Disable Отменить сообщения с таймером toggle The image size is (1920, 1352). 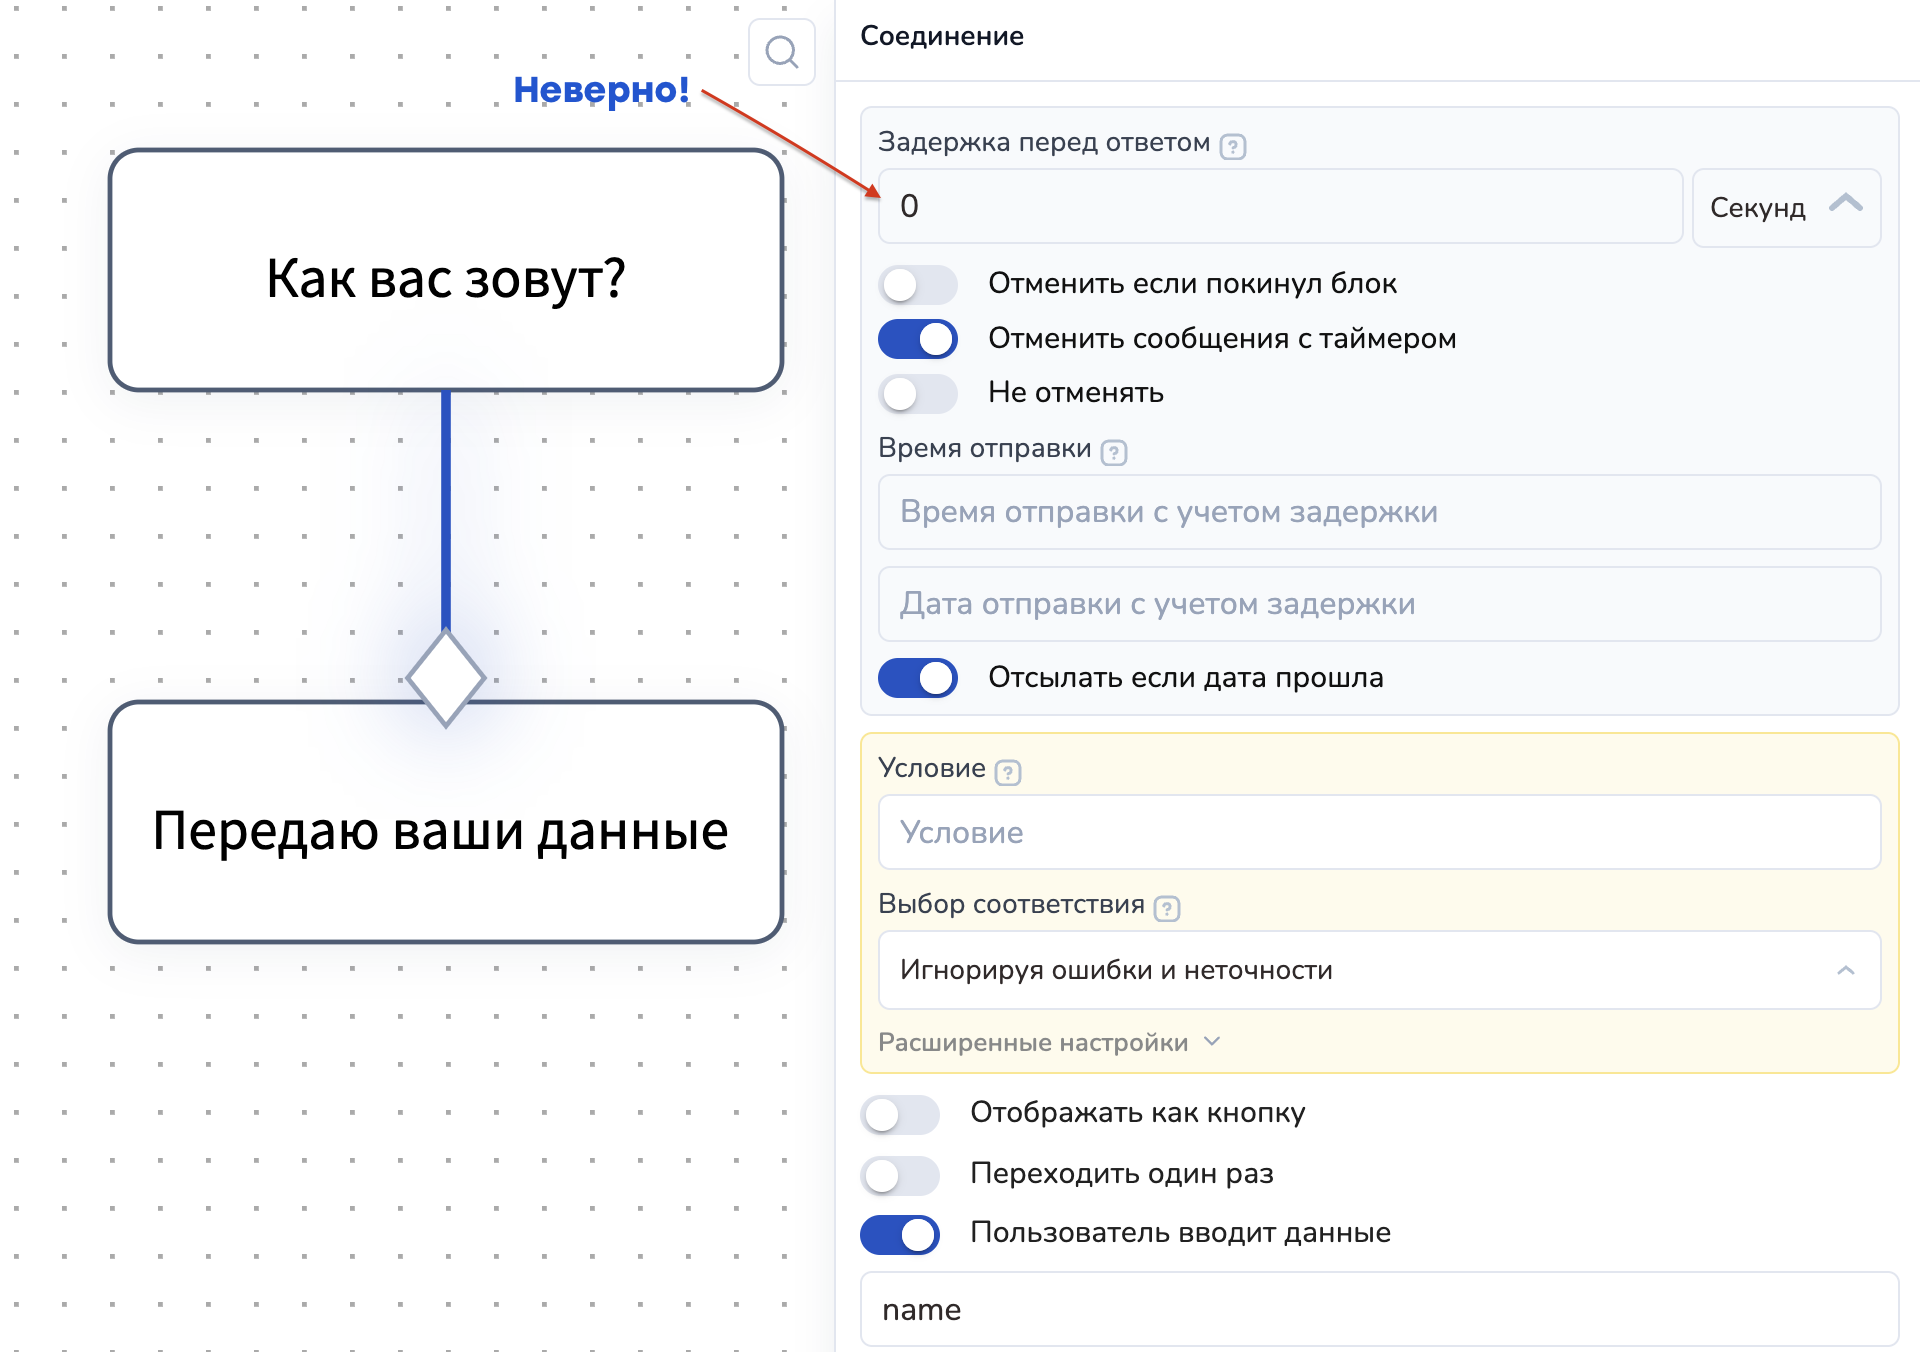[917, 339]
